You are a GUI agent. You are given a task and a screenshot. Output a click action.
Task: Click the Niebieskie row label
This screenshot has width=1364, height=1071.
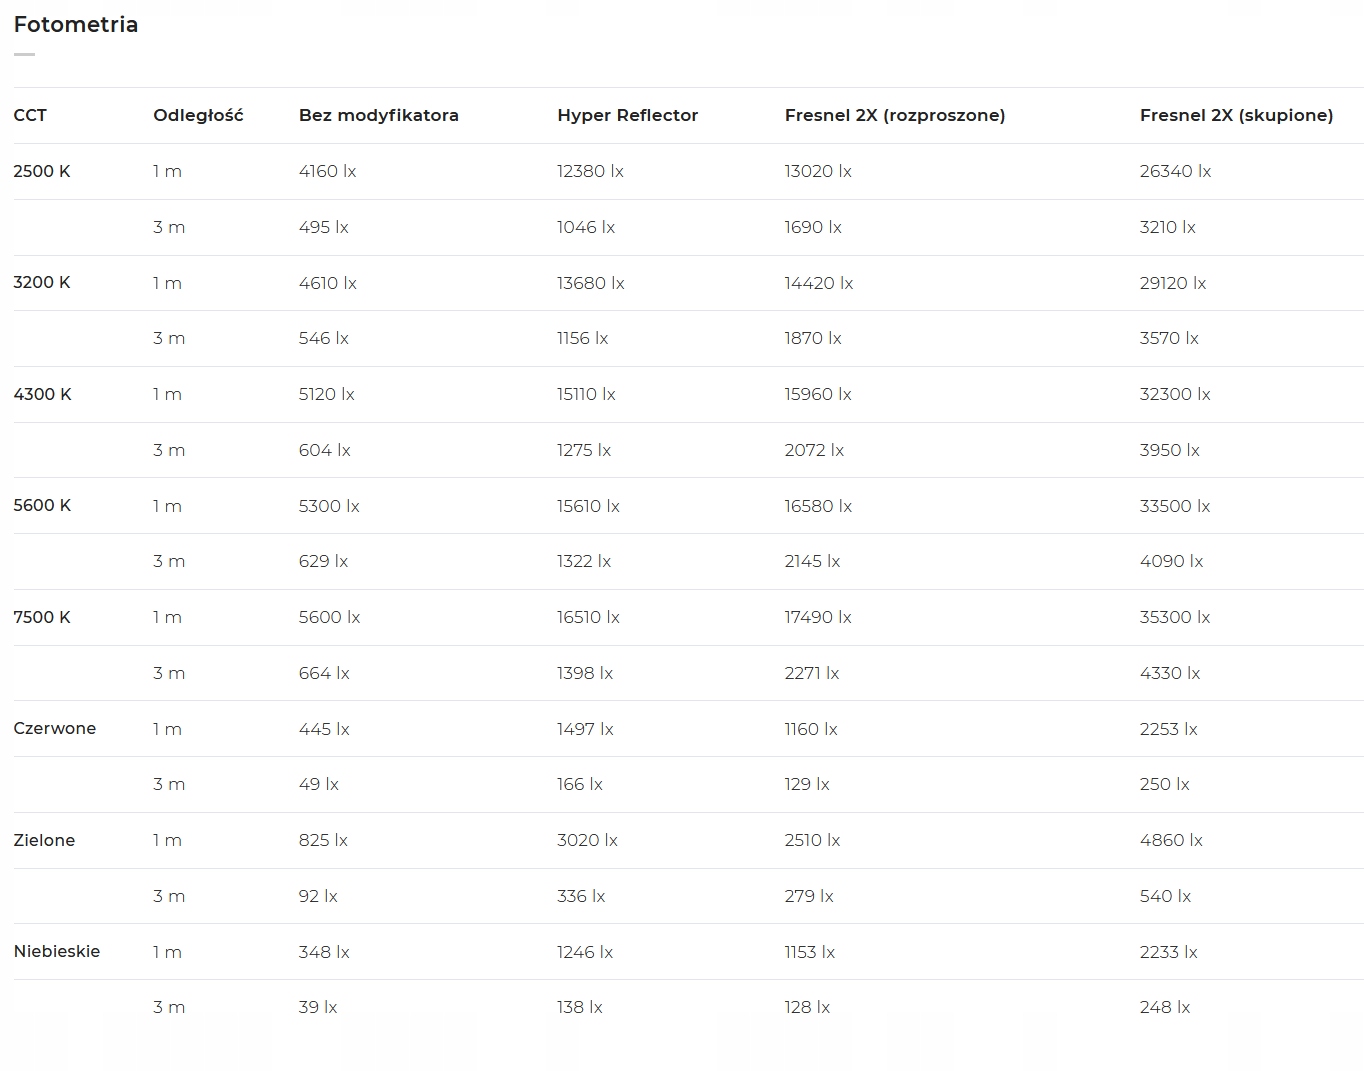coord(57,951)
